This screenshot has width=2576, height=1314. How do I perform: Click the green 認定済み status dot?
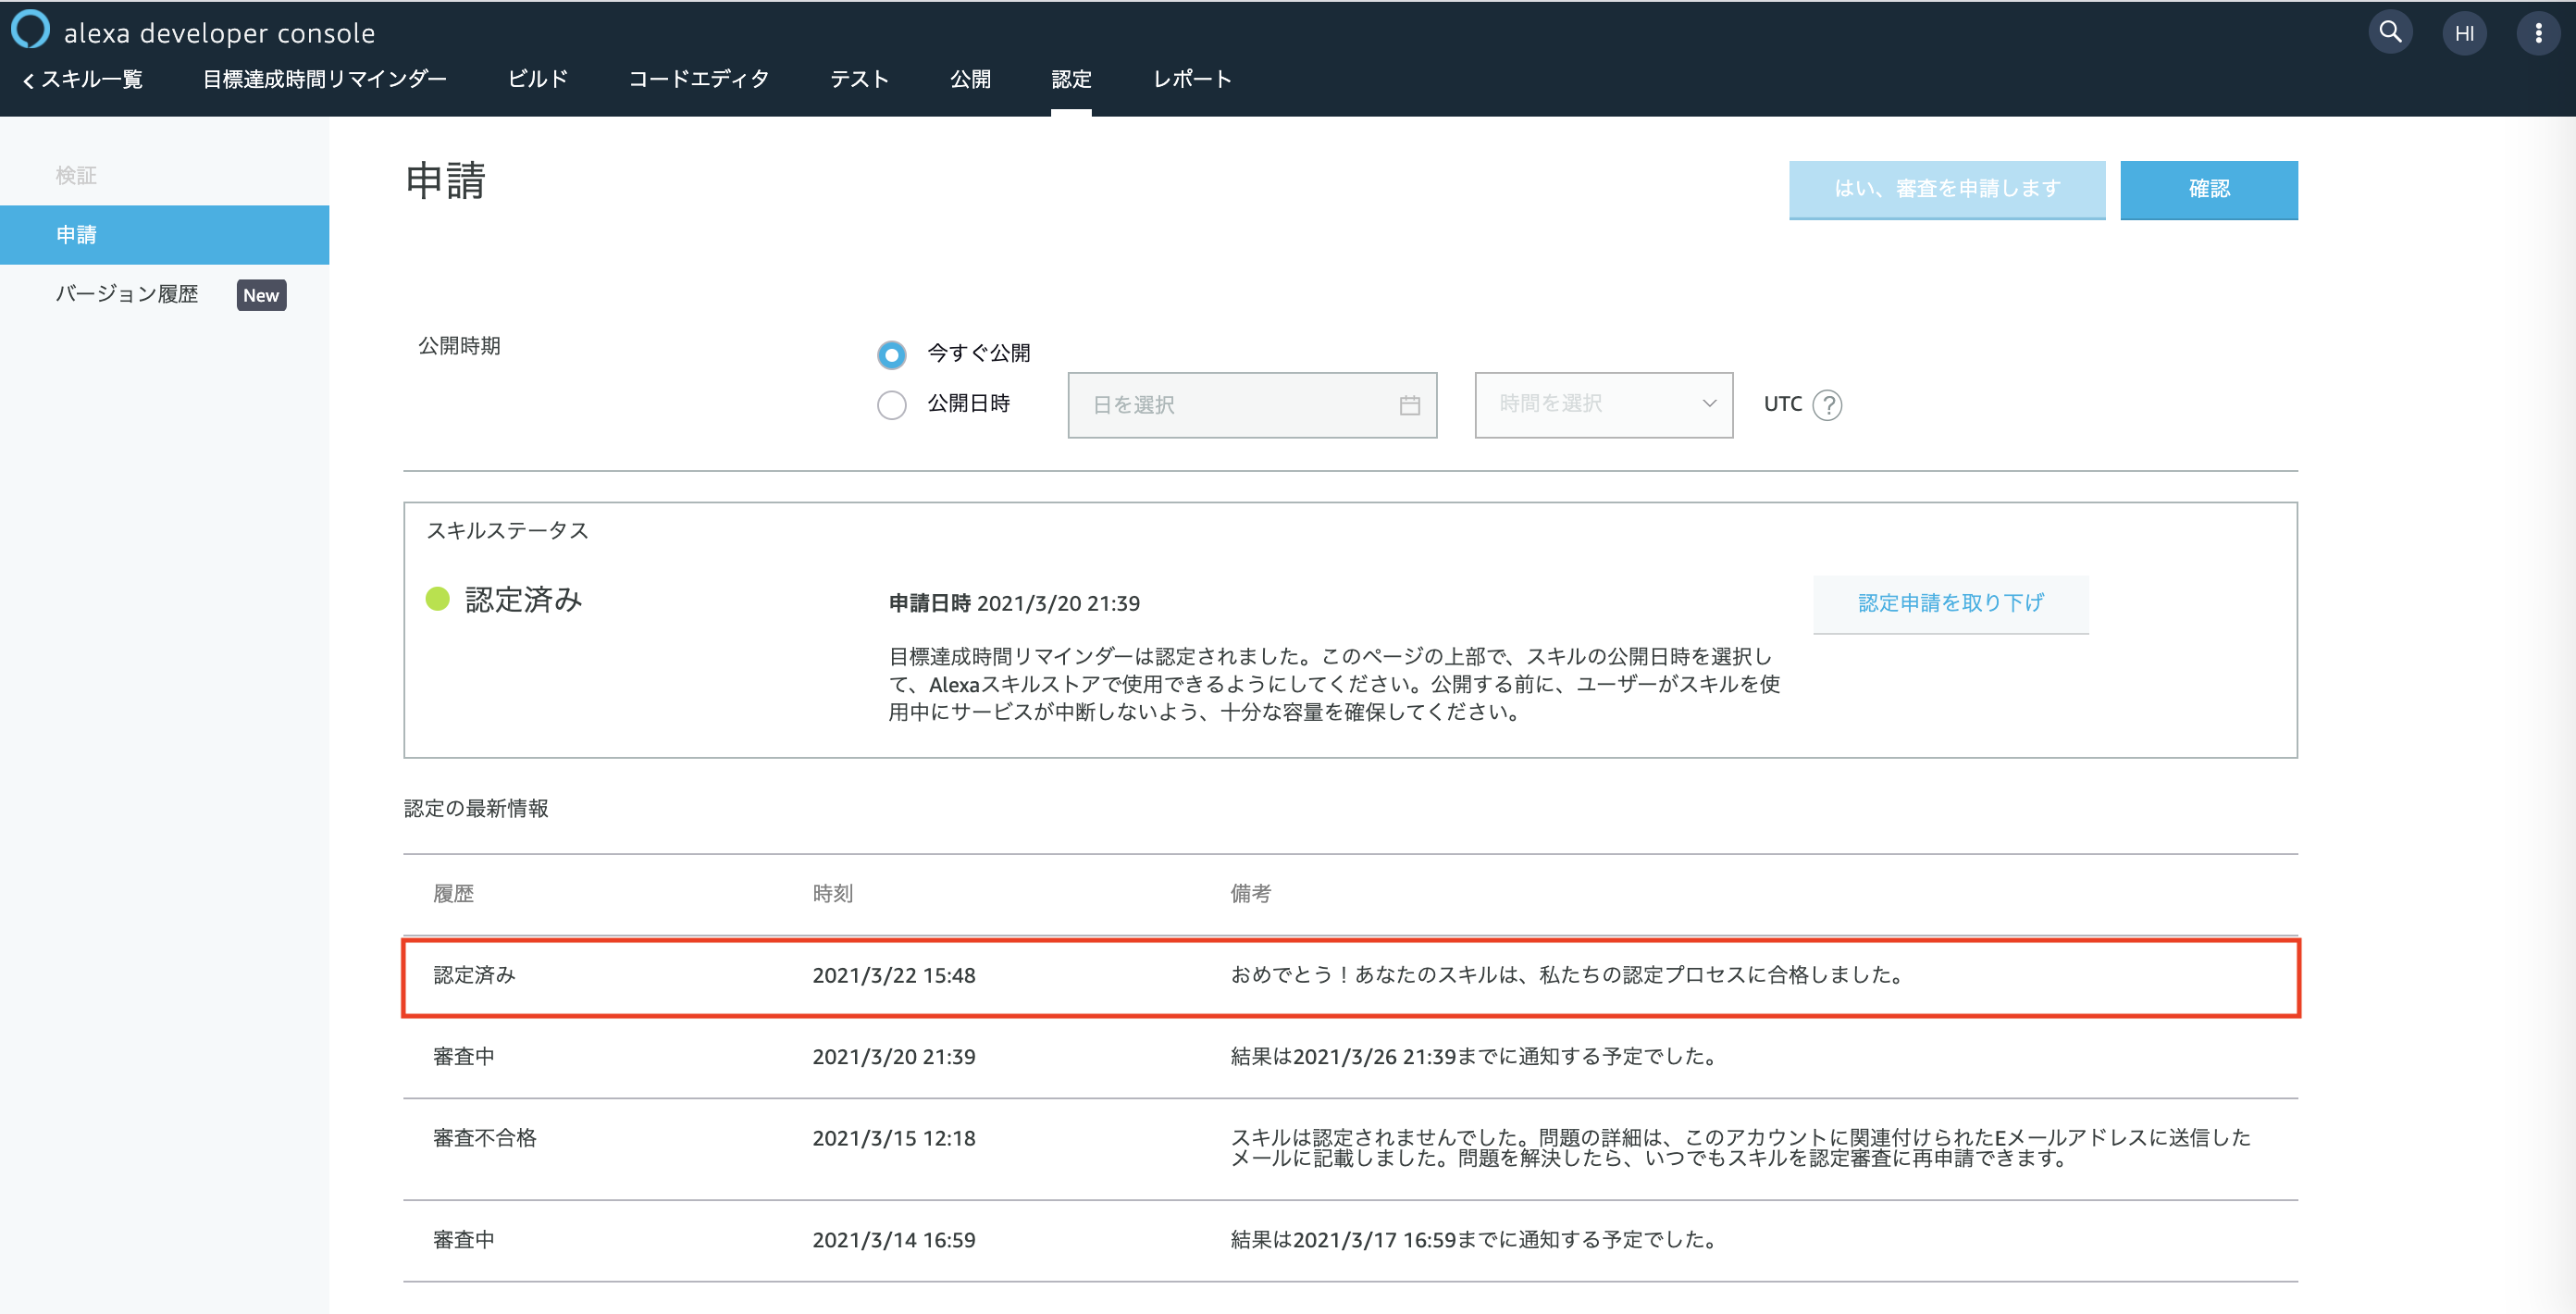tap(438, 599)
